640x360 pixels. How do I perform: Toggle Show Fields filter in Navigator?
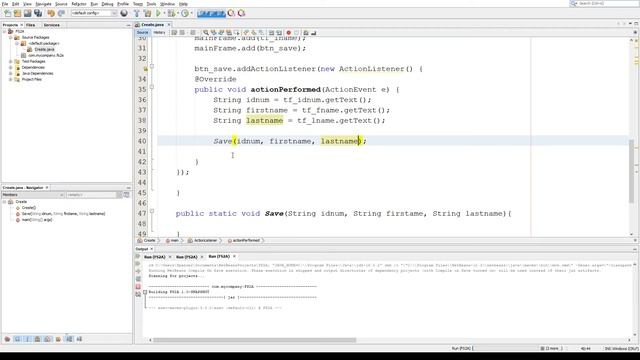[x=17, y=339]
